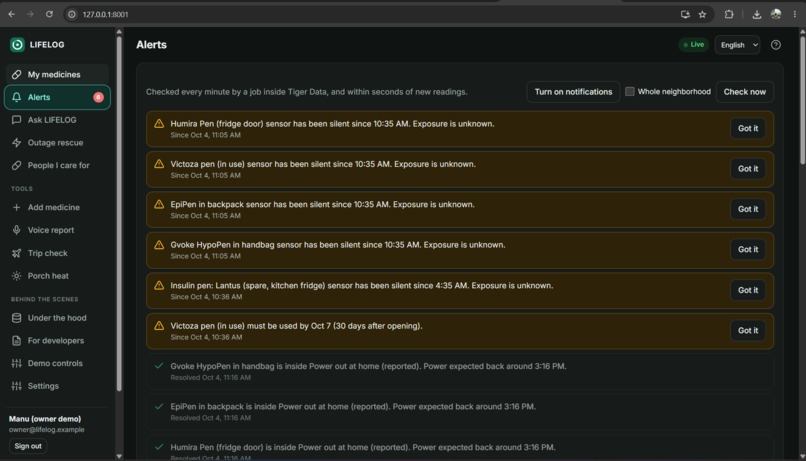Click Sign out button

28,446
